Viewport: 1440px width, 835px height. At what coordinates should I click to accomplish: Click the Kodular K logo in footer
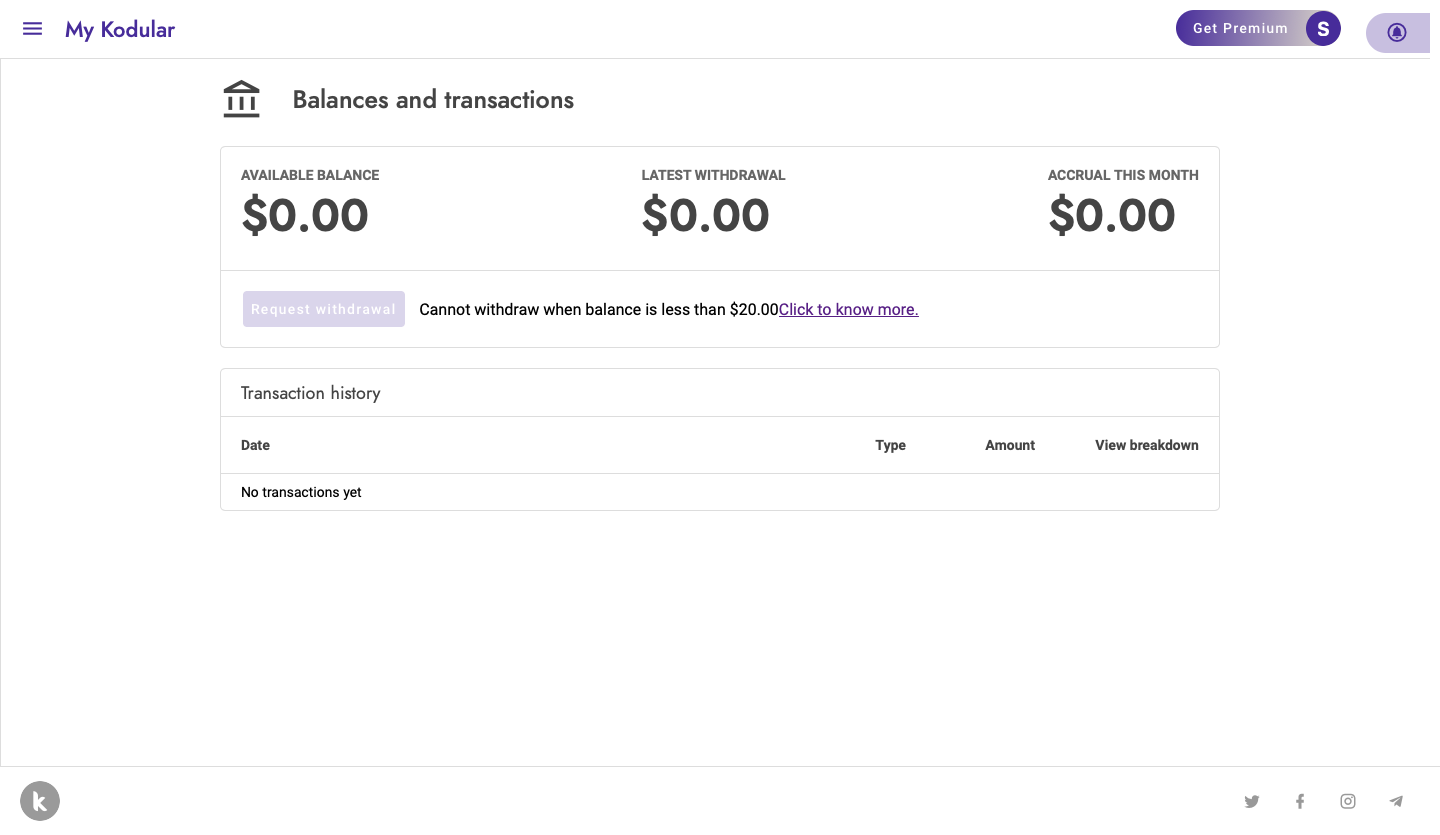[40, 801]
